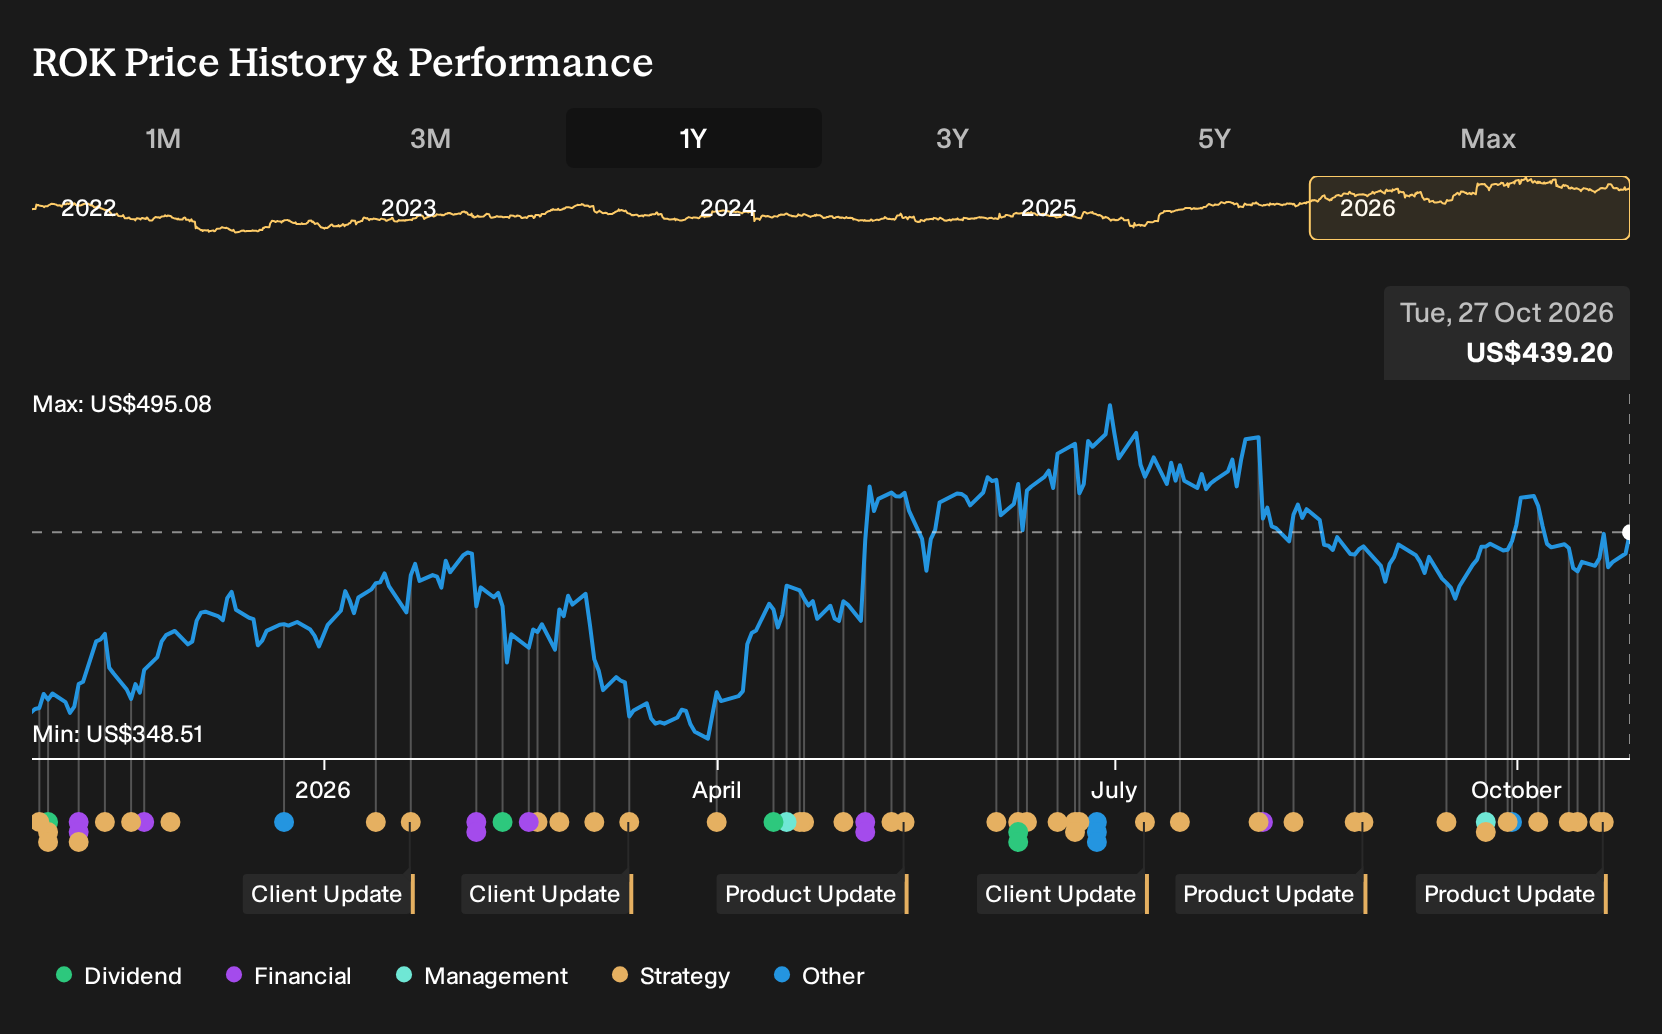Click the ROK Price History & Performance heading

pos(343,62)
